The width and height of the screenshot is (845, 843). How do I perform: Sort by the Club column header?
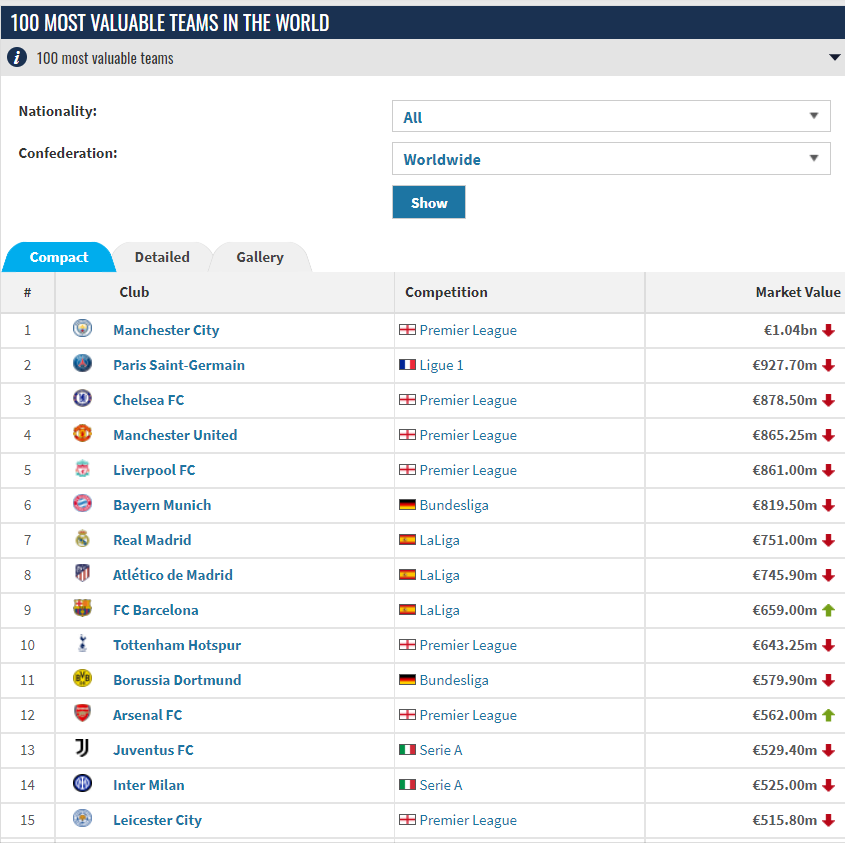click(x=134, y=292)
